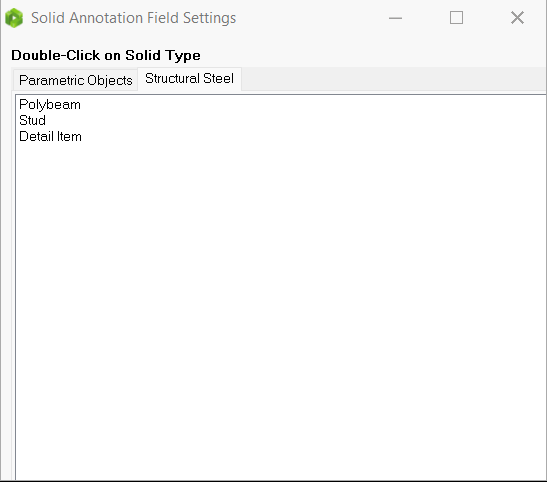Click the square maximize icon in the title bar

click(x=456, y=17)
